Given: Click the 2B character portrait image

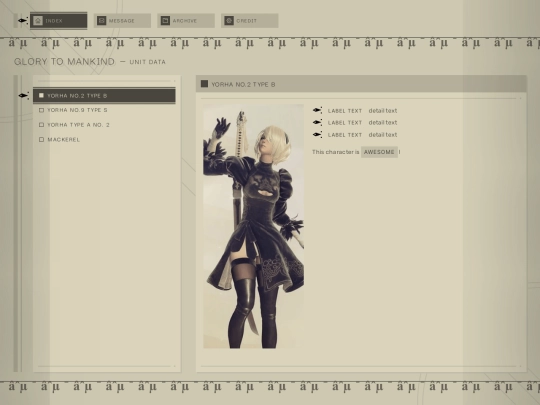Looking at the screenshot, I should 253,226.
